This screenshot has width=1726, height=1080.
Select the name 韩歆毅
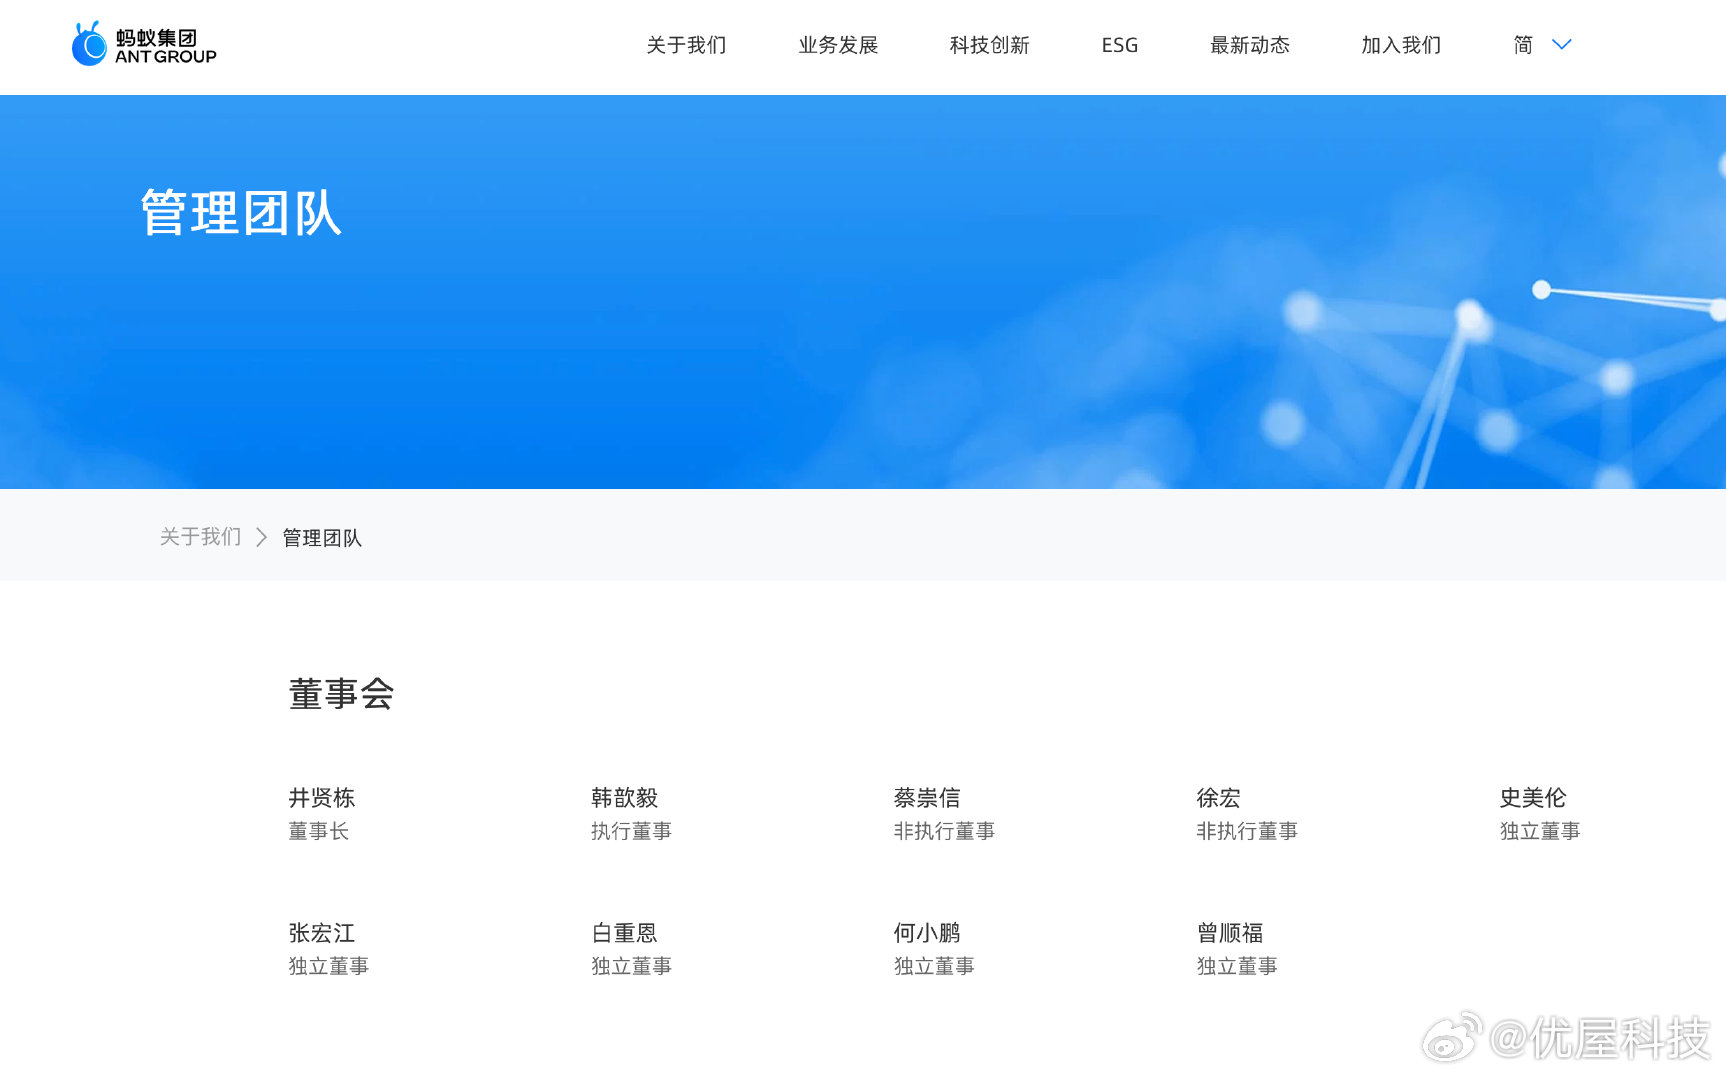tap(625, 798)
